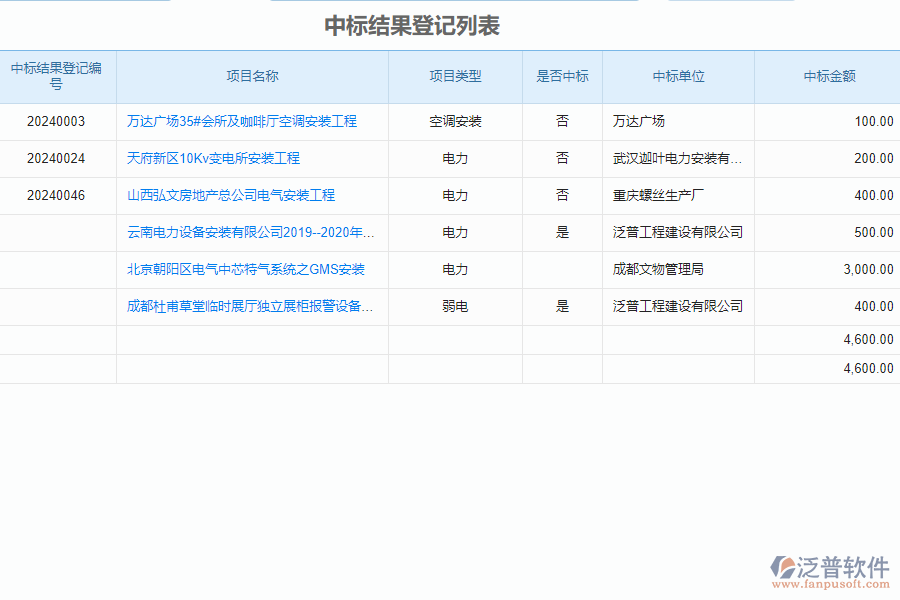Viewport: 900px width, 600px height.
Task: Click the 项目名称 column header
Action: point(253,76)
